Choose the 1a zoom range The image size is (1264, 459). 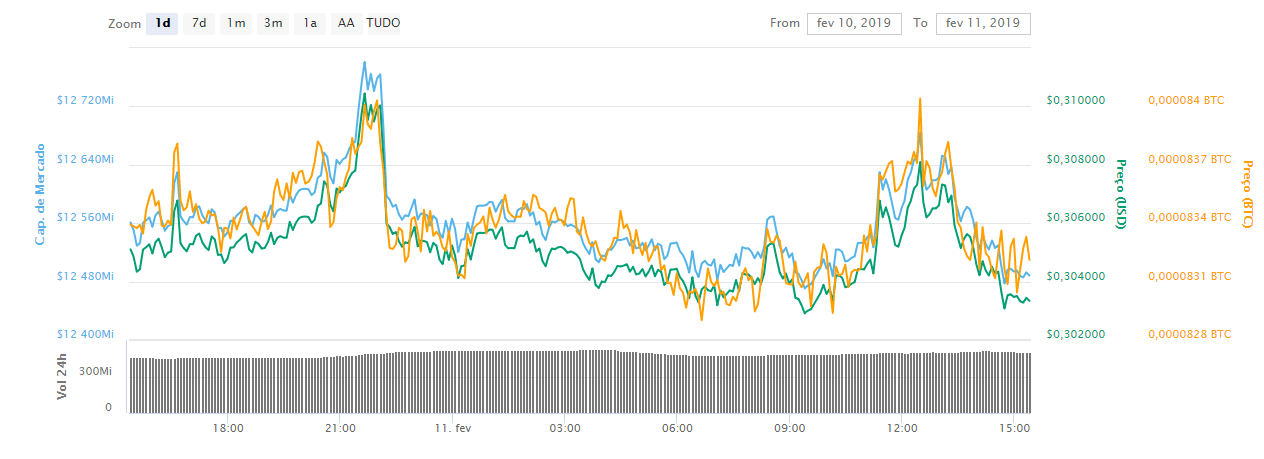coord(310,23)
